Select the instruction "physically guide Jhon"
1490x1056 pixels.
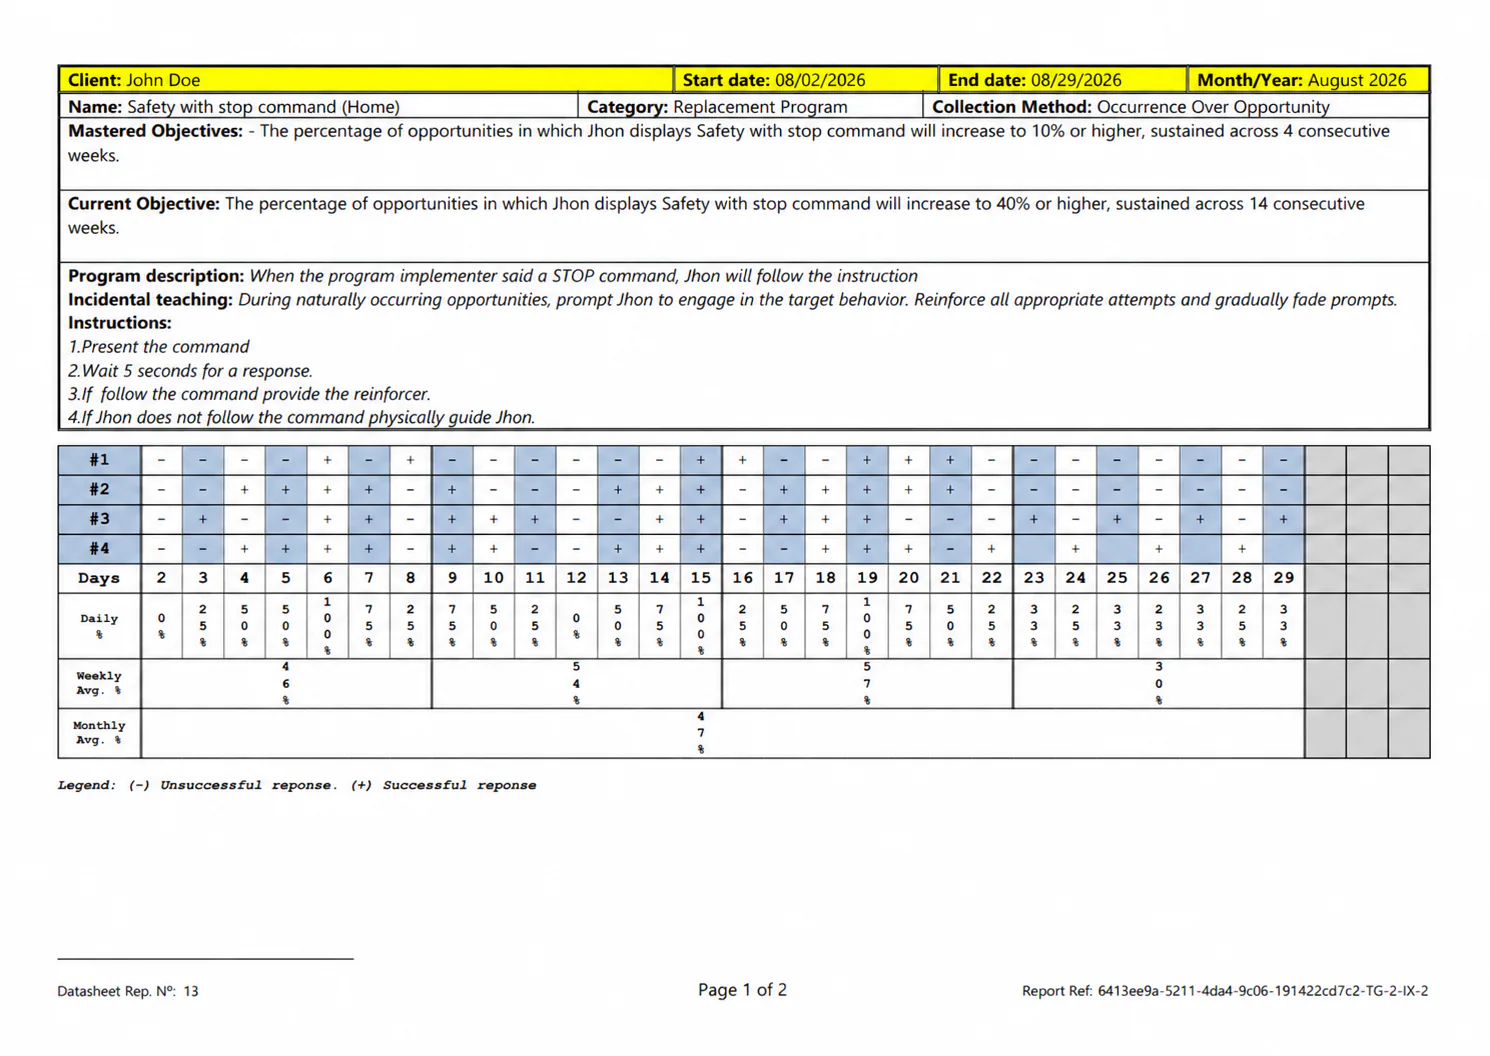pos(301,418)
